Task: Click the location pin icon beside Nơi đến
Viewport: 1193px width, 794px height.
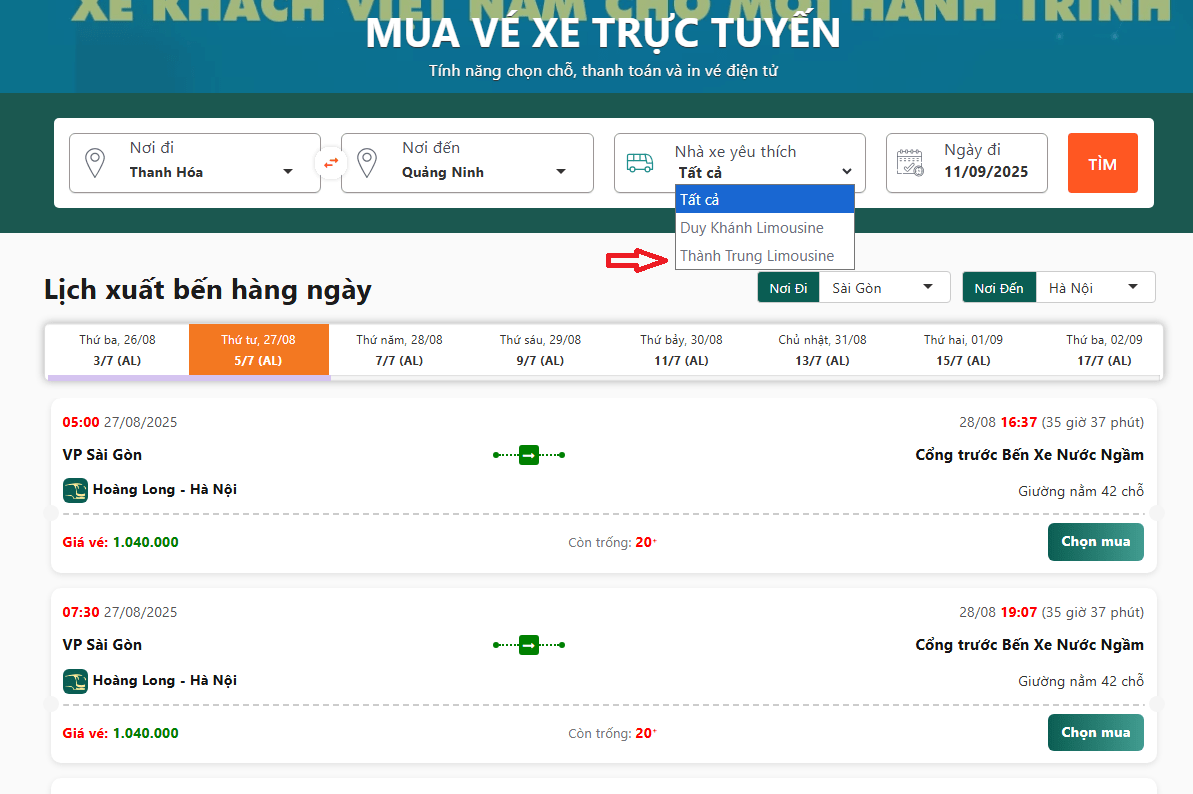Action: coord(367,162)
